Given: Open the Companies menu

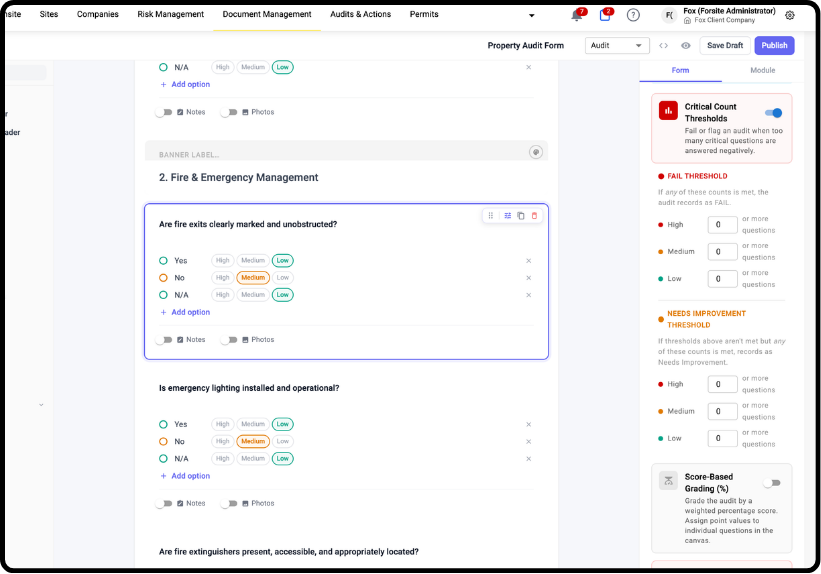Looking at the screenshot, I should pyautogui.click(x=98, y=14).
